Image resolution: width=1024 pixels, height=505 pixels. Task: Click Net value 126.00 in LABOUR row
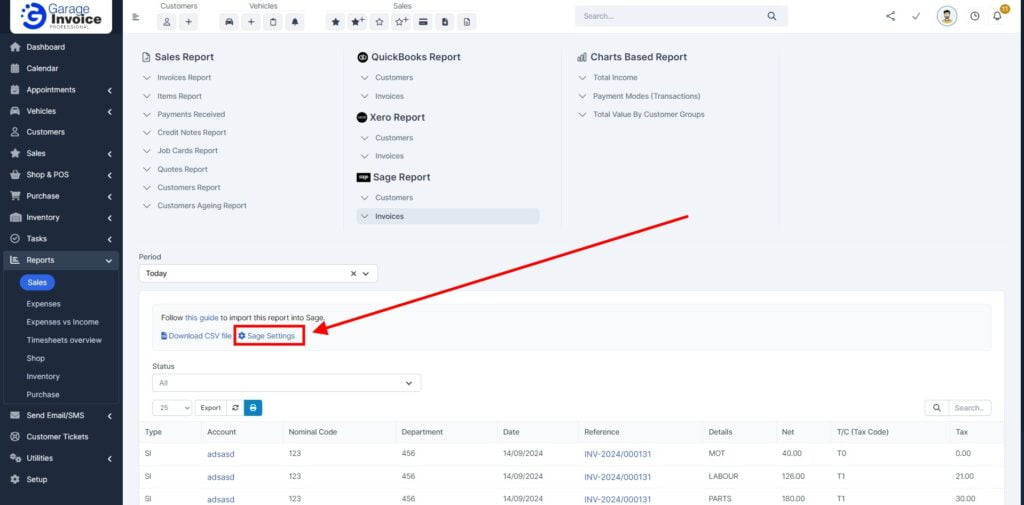(x=793, y=476)
